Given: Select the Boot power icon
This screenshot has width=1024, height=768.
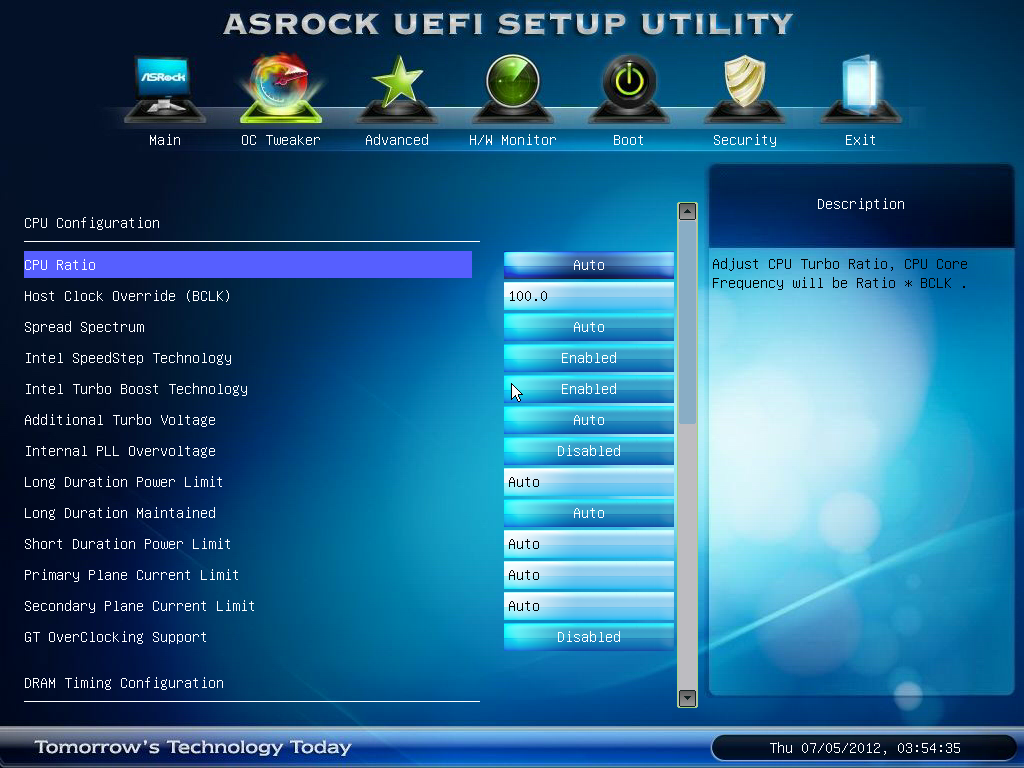Looking at the screenshot, I should pyautogui.click(x=629, y=89).
